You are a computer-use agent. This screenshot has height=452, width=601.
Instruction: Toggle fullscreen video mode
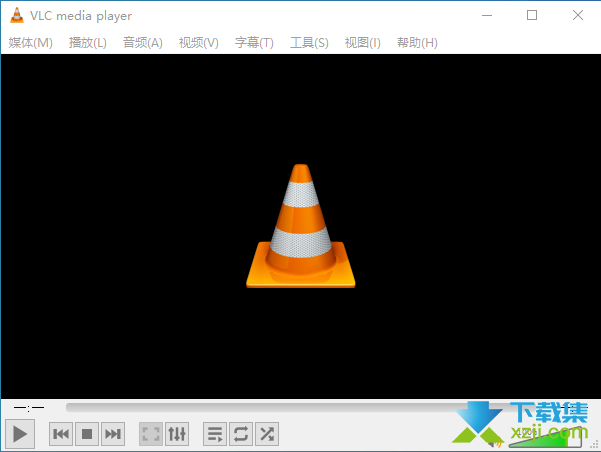[x=151, y=434]
